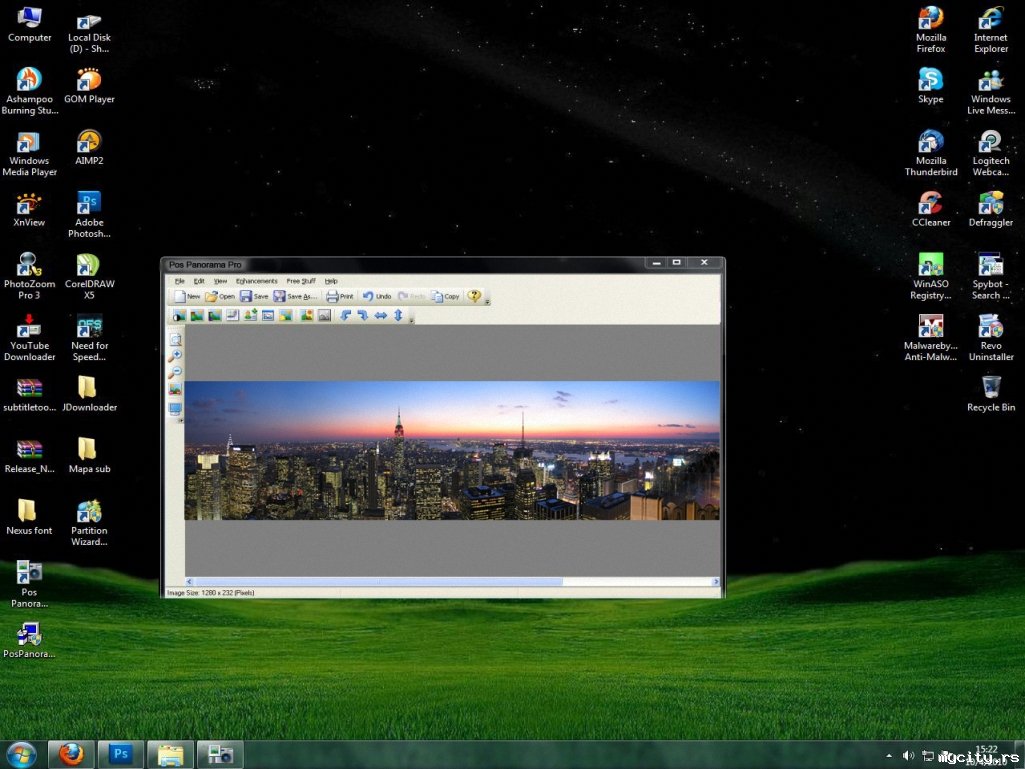
Task: Rotate the image left with curved arrow icon
Action: coord(346,316)
